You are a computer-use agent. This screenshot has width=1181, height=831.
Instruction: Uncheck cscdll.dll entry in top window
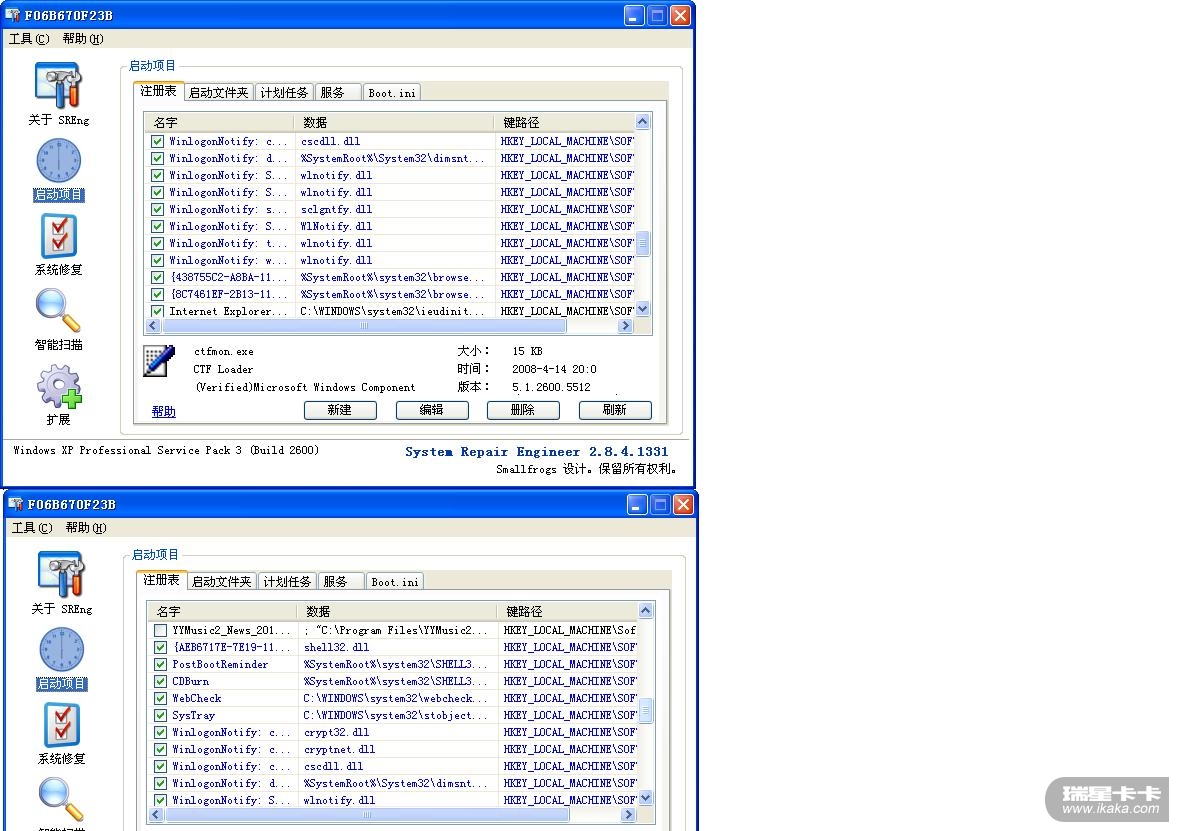pos(157,142)
